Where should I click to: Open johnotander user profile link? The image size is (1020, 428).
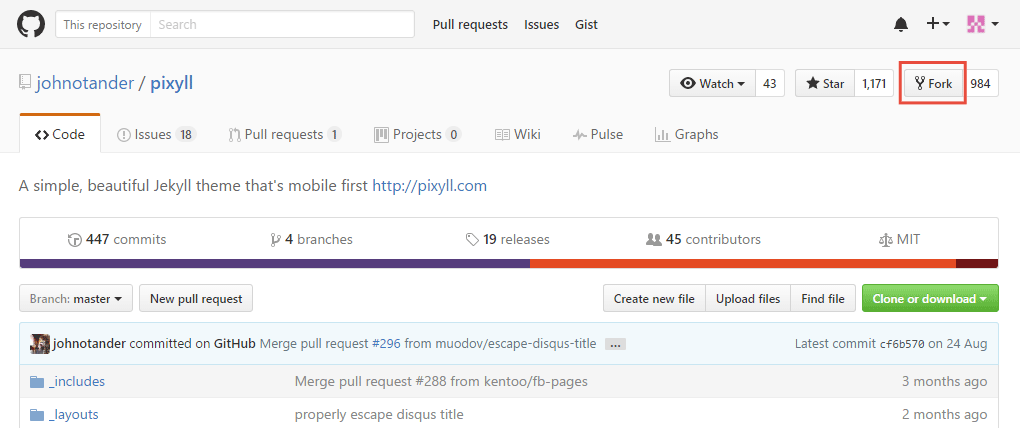click(x=85, y=83)
